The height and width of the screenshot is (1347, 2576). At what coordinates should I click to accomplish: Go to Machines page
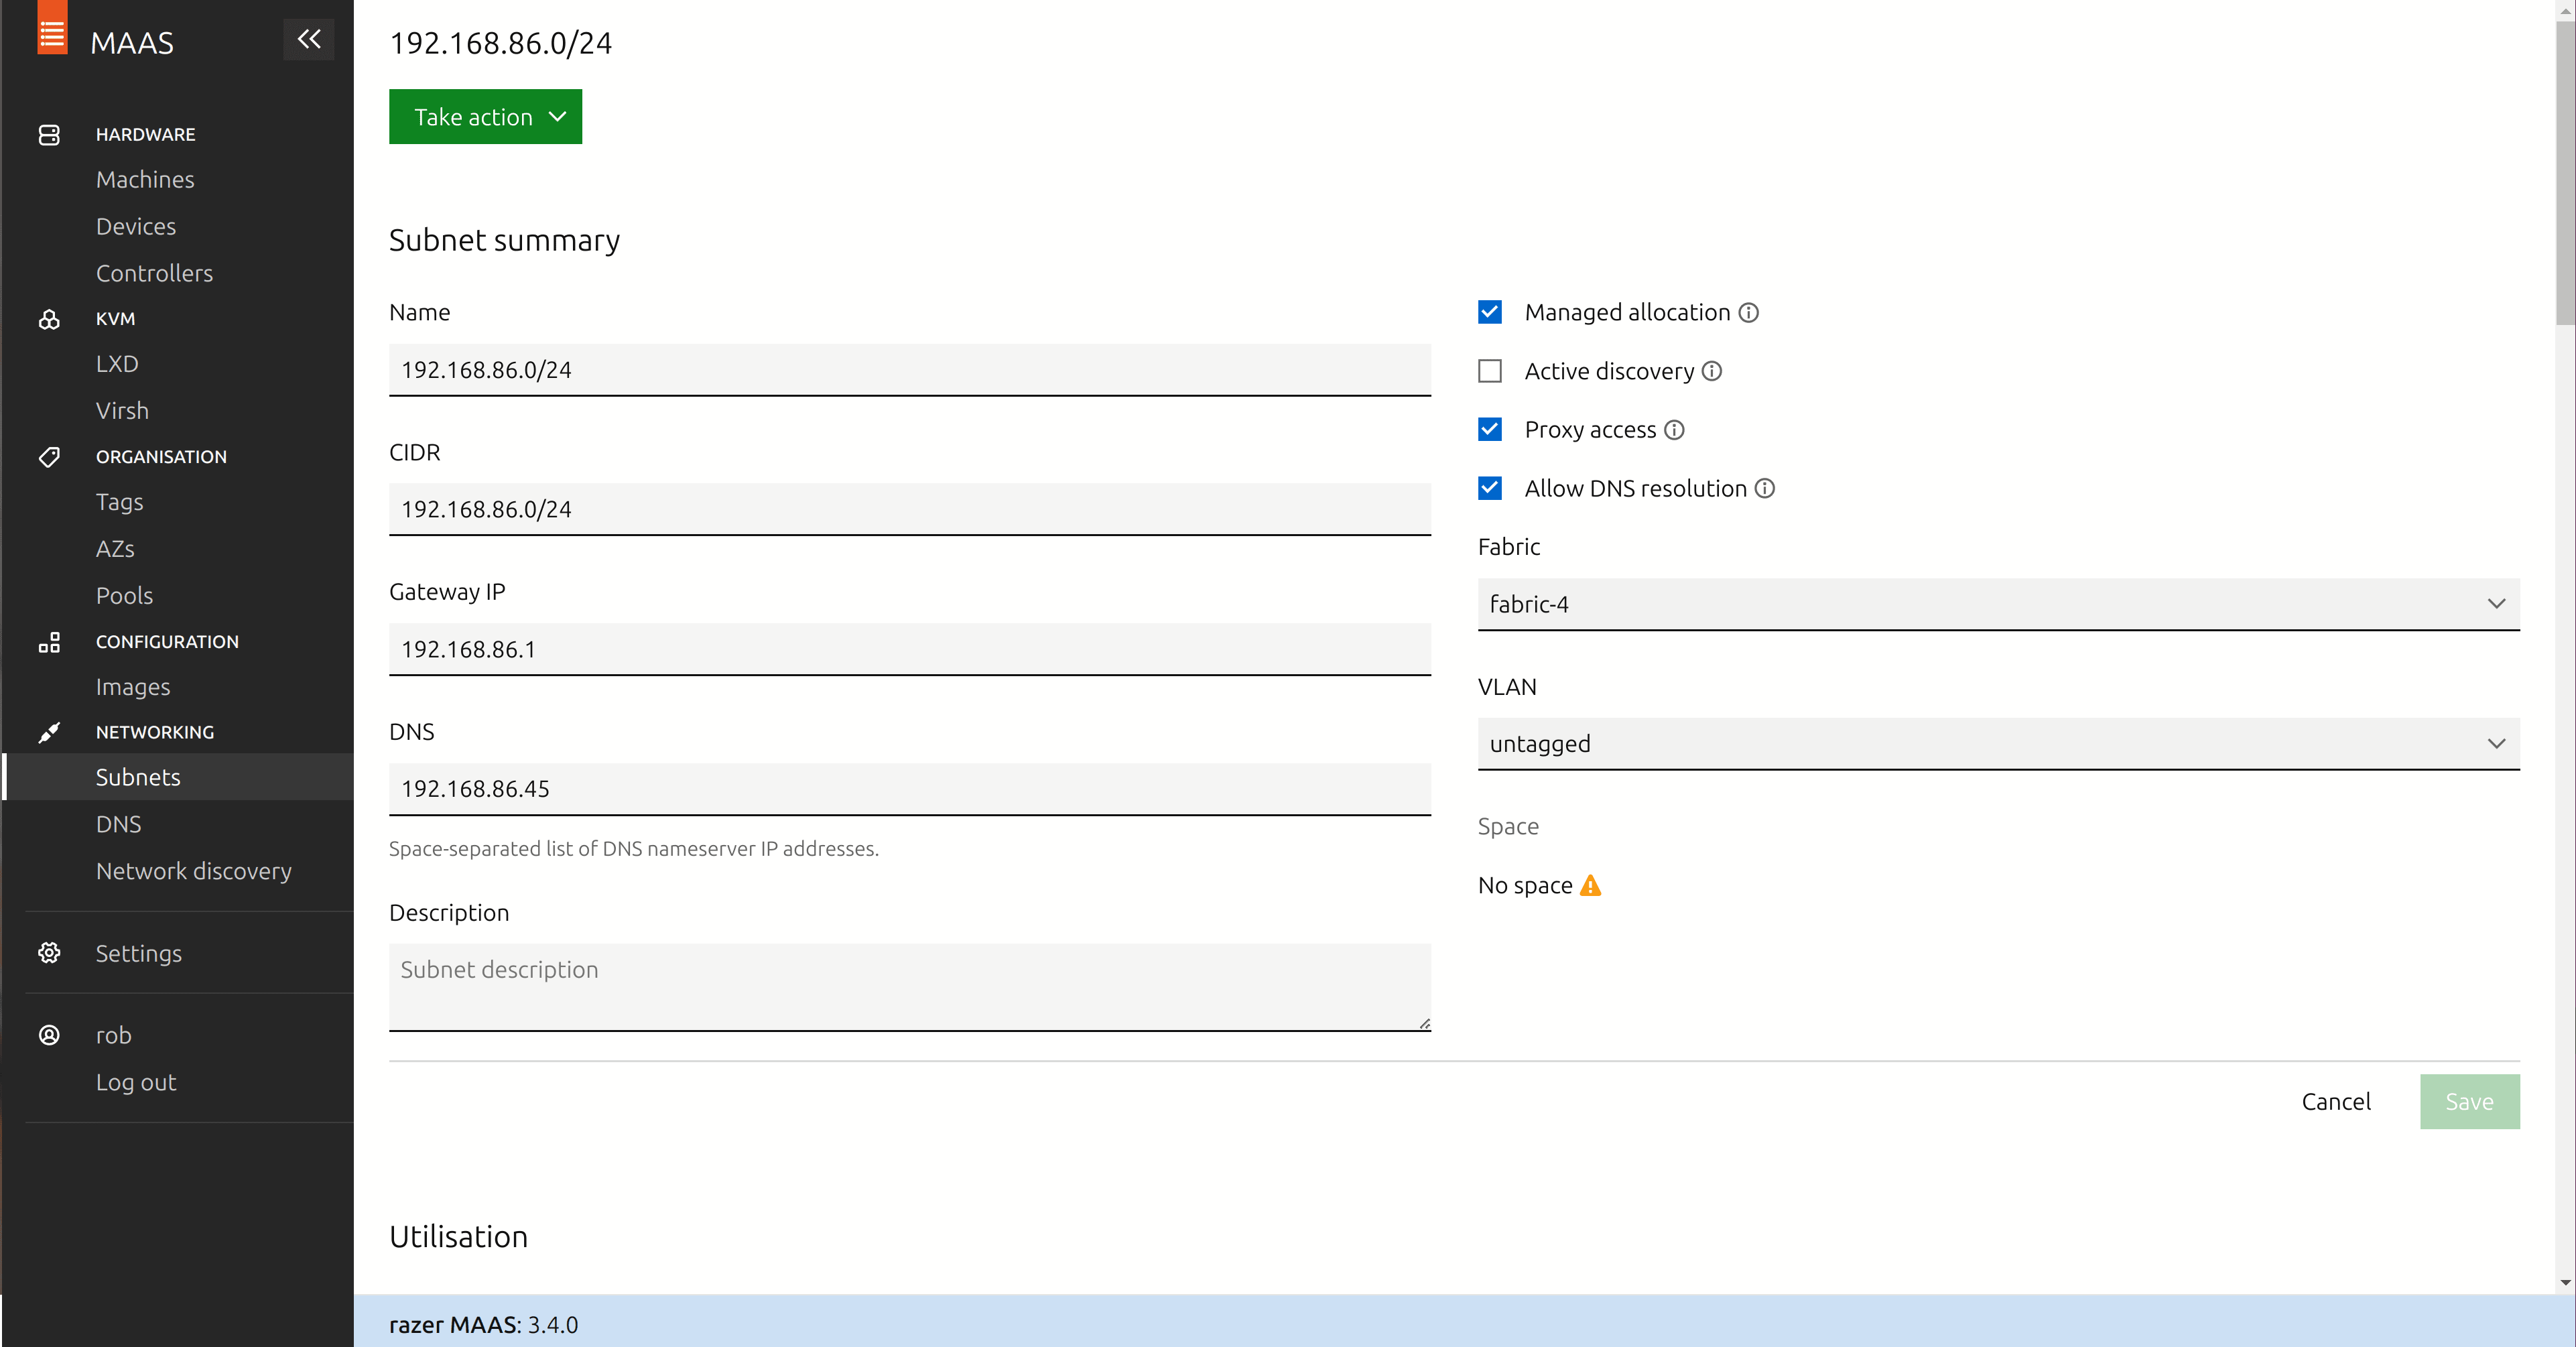pyautogui.click(x=145, y=180)
